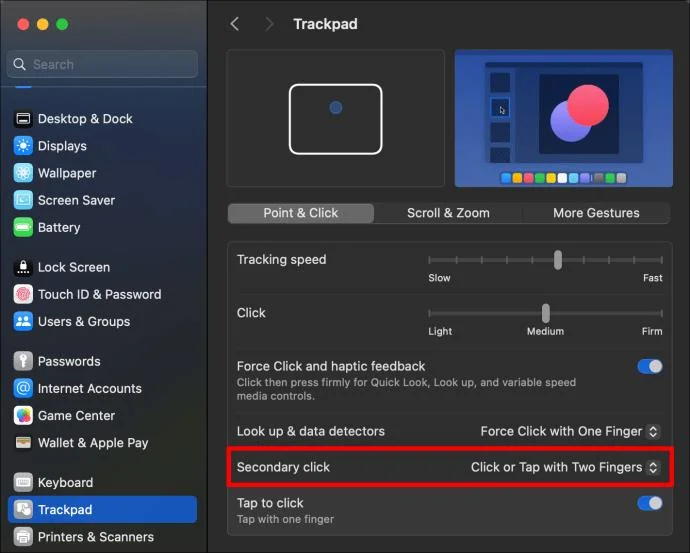Screen dimensions: 690x553
Task: Open Lock Screen settings label
Action: coord(74,267)
